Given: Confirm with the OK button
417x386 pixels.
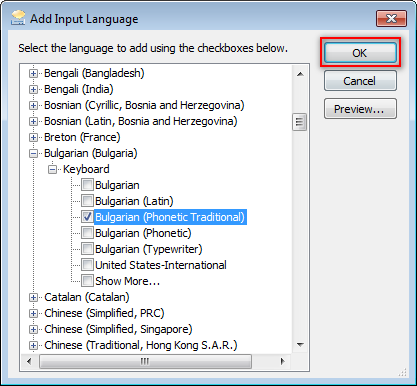Looking at the screenshot, I should click(360, 53).
